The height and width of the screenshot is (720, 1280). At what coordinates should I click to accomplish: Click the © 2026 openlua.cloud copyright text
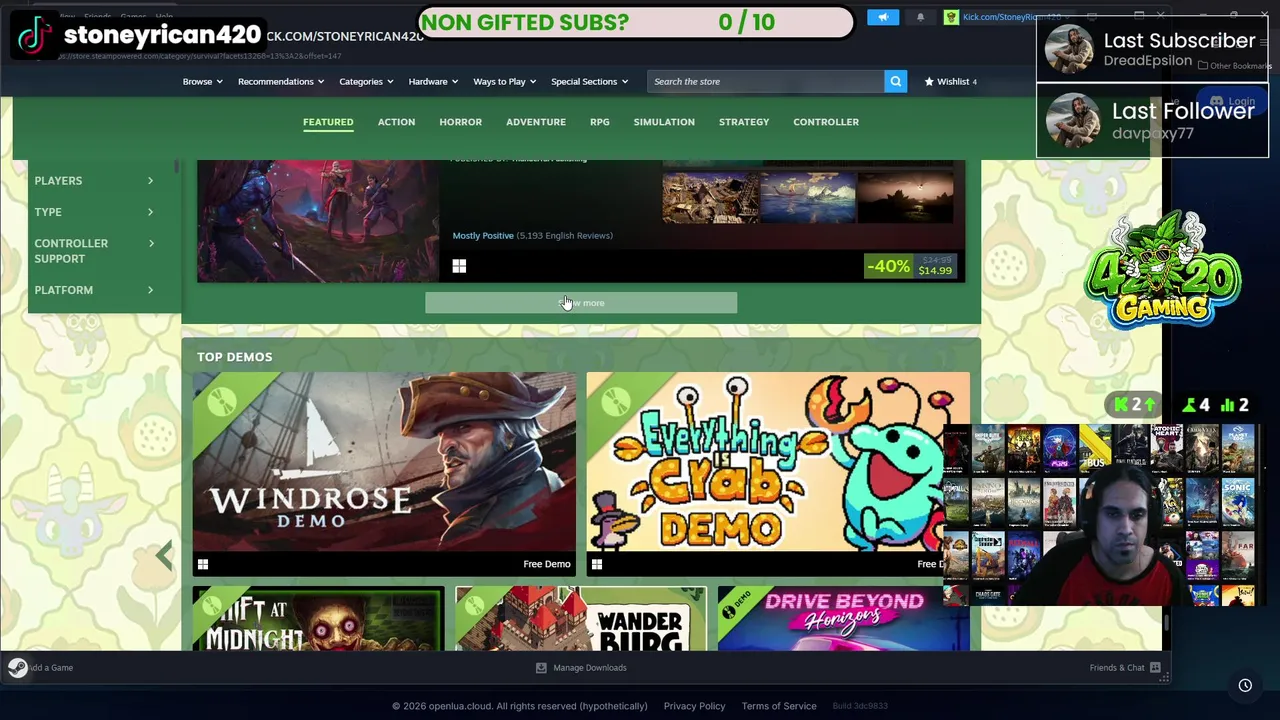click(x=520, y=706)
